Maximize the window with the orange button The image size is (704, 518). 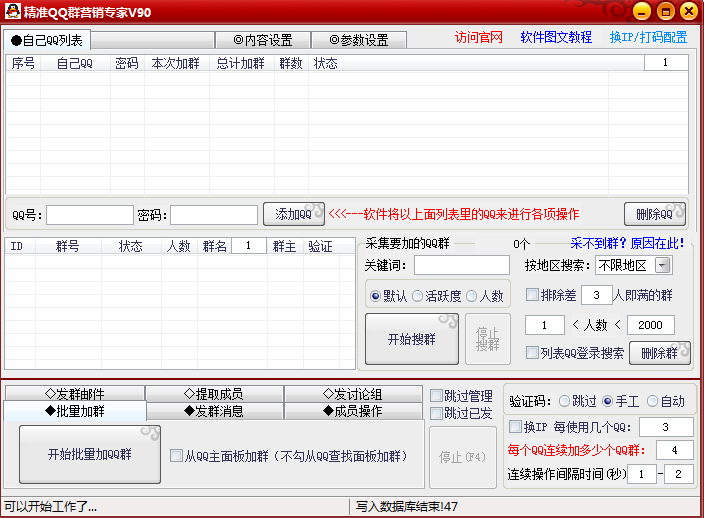coord(665,11)
